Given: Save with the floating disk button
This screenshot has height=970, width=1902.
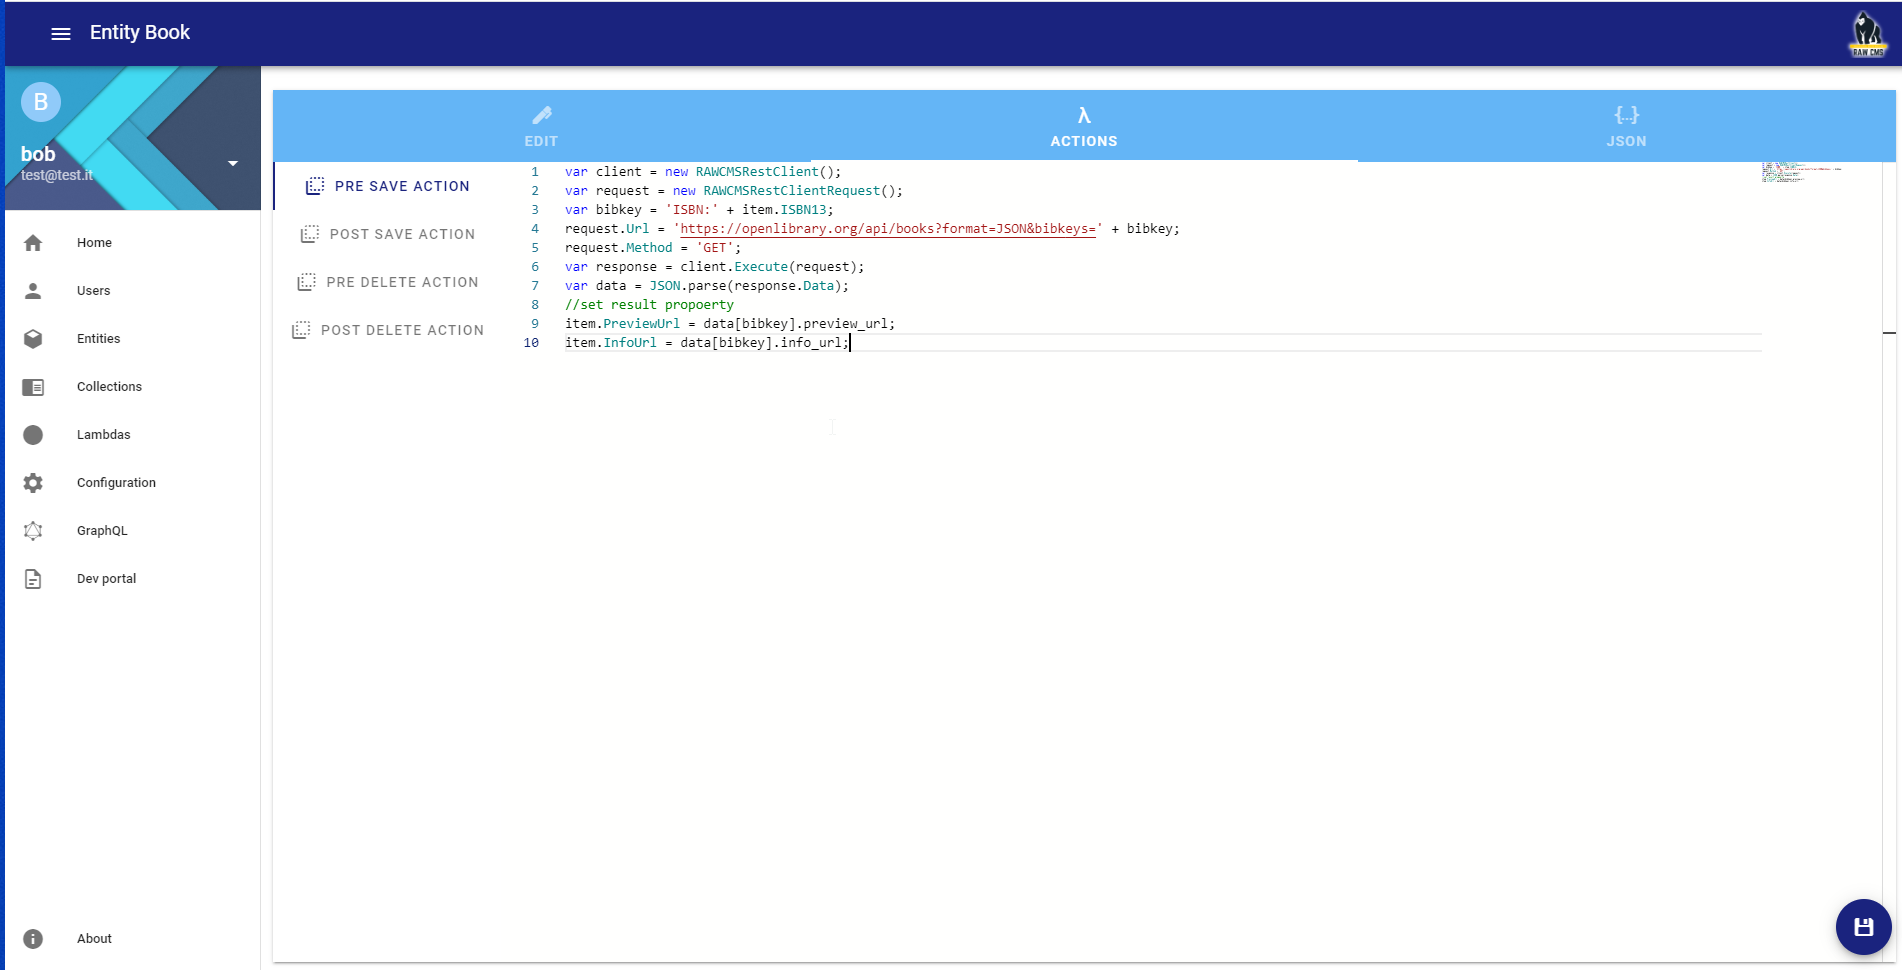Looking at the screenshot, I should [1863, 927].
